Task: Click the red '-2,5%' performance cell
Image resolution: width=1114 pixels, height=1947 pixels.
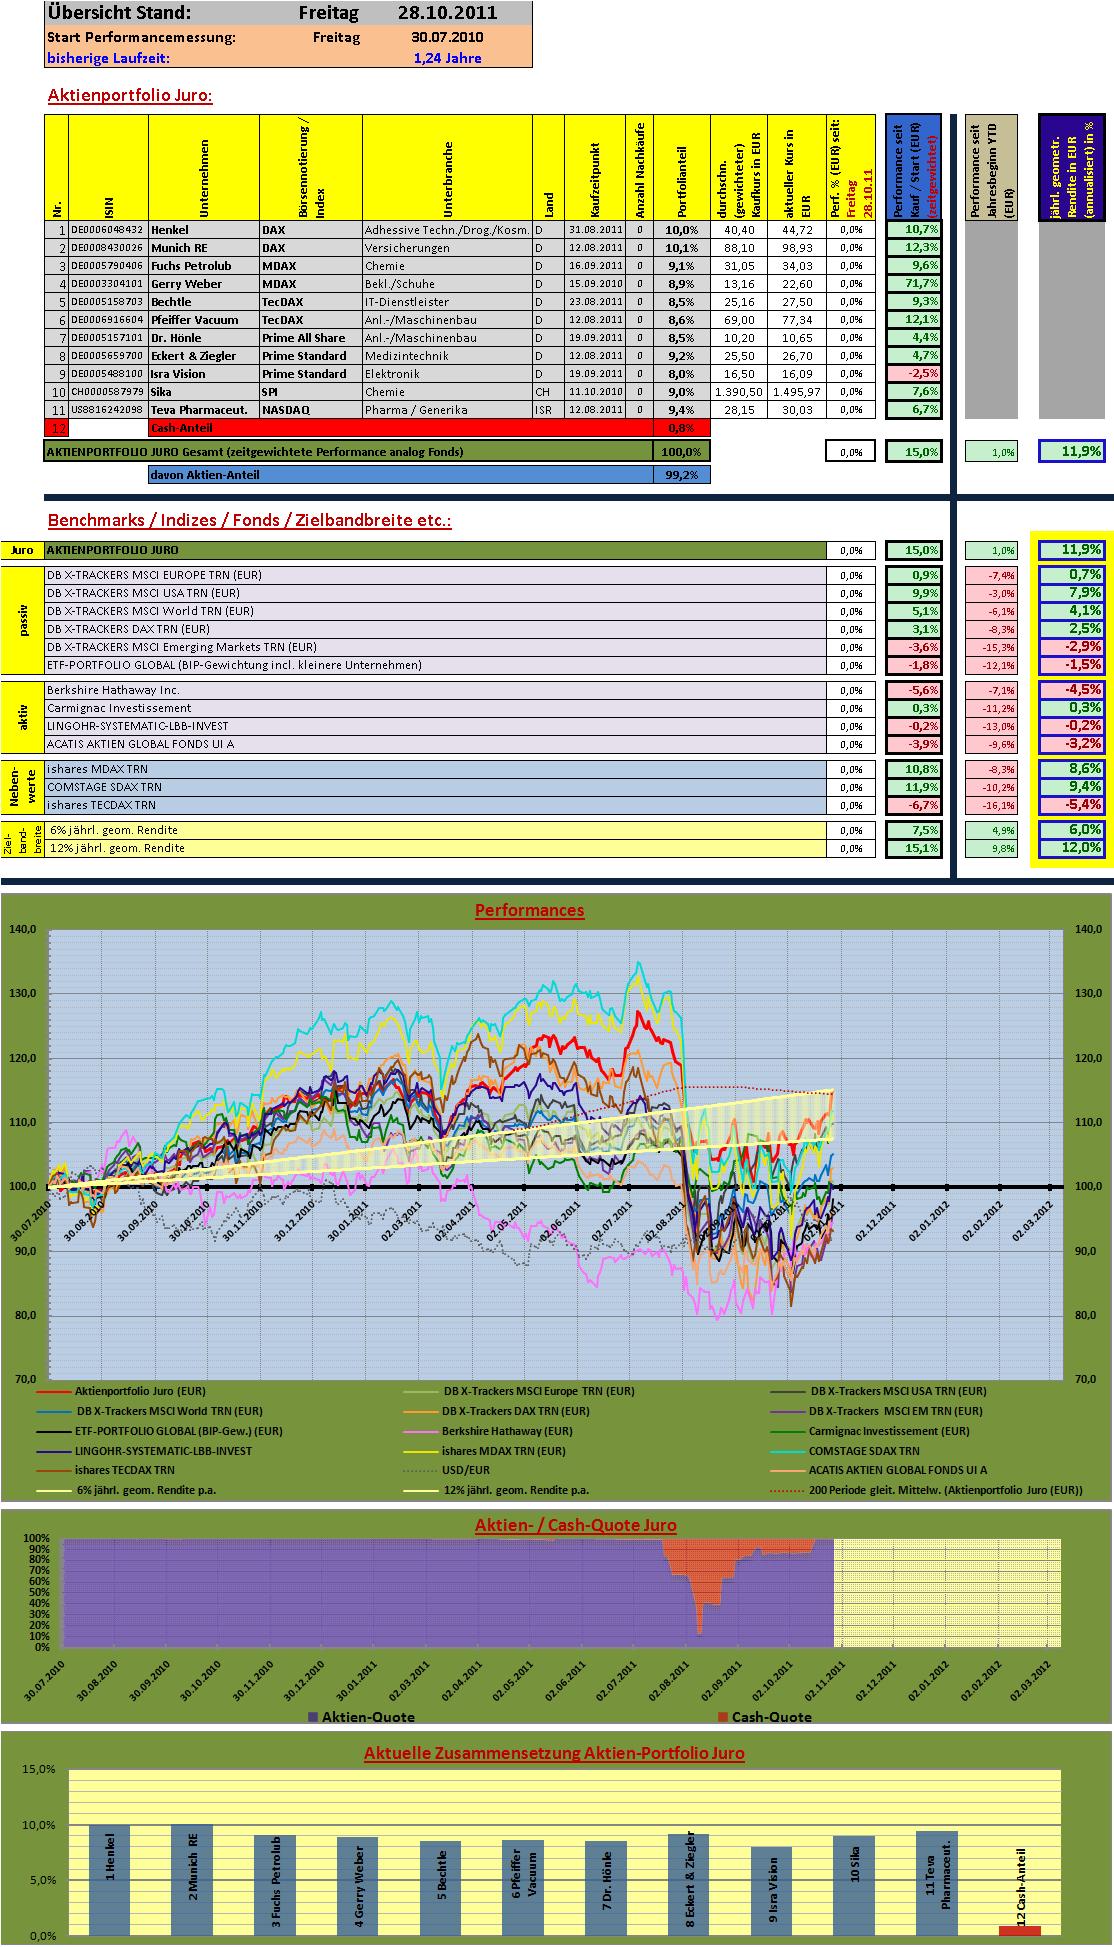Action: pyautogui.click(x=913, y=374)
